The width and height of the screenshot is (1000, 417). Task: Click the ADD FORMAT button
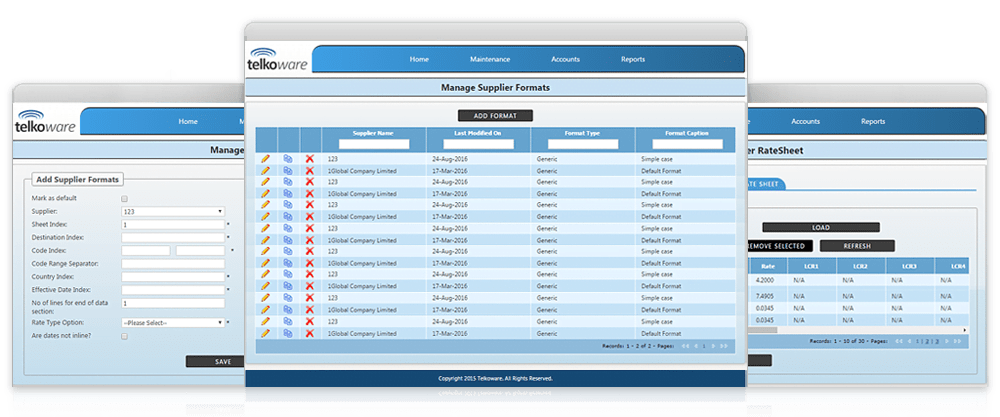[495, 116]
